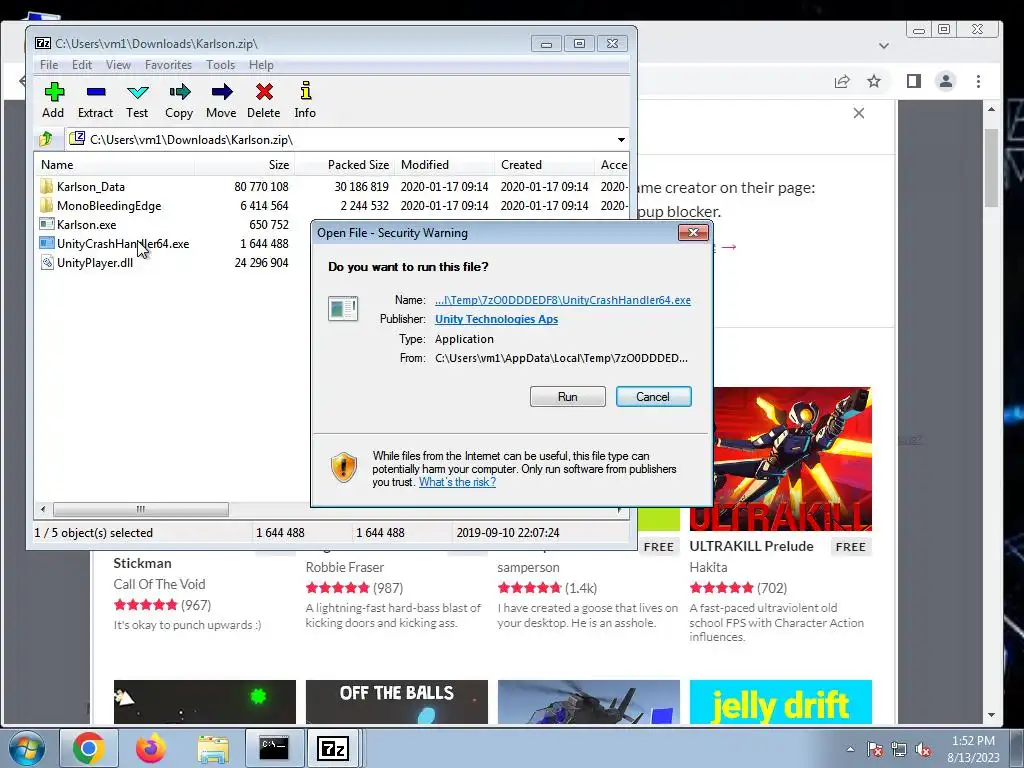Open the samperson author link
Screen dimensions: 1024x768
pos(528,567)
